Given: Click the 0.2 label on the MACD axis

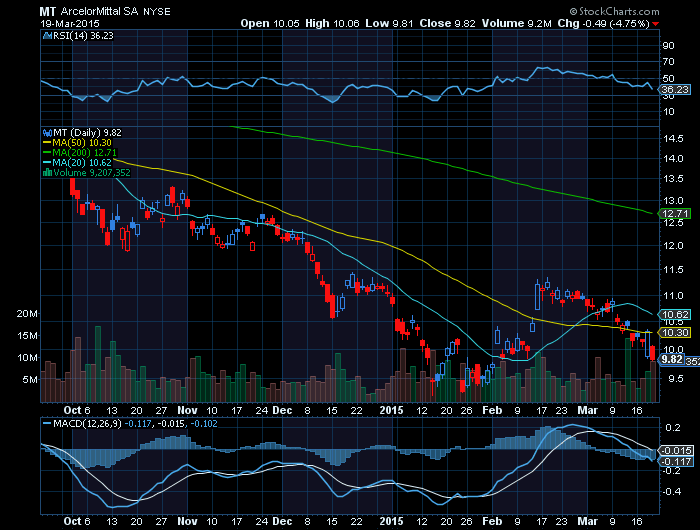Looking at the screenshot, I should (x=673, y=428).
